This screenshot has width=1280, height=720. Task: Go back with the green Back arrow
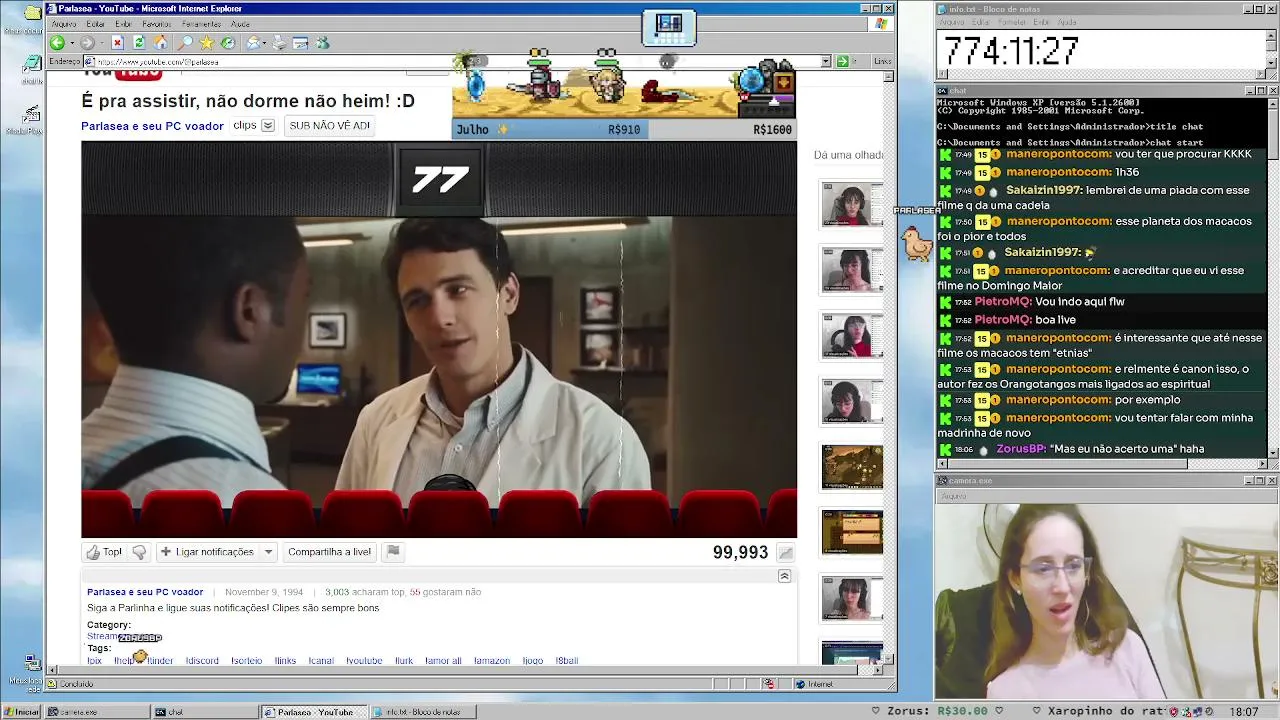pyautogui.click(x=57, y=43)
